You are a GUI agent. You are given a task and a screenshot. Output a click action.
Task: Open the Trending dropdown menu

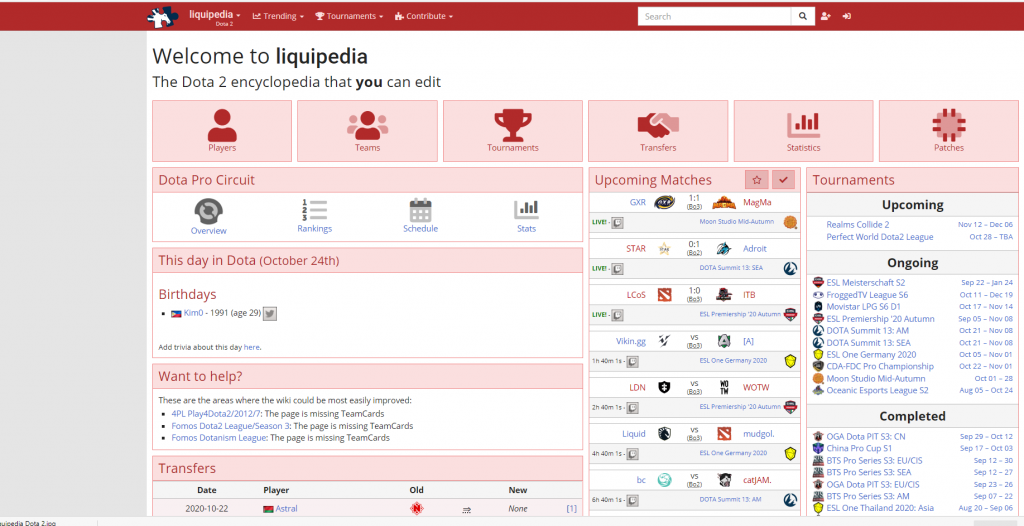click(x=278, y=16)
